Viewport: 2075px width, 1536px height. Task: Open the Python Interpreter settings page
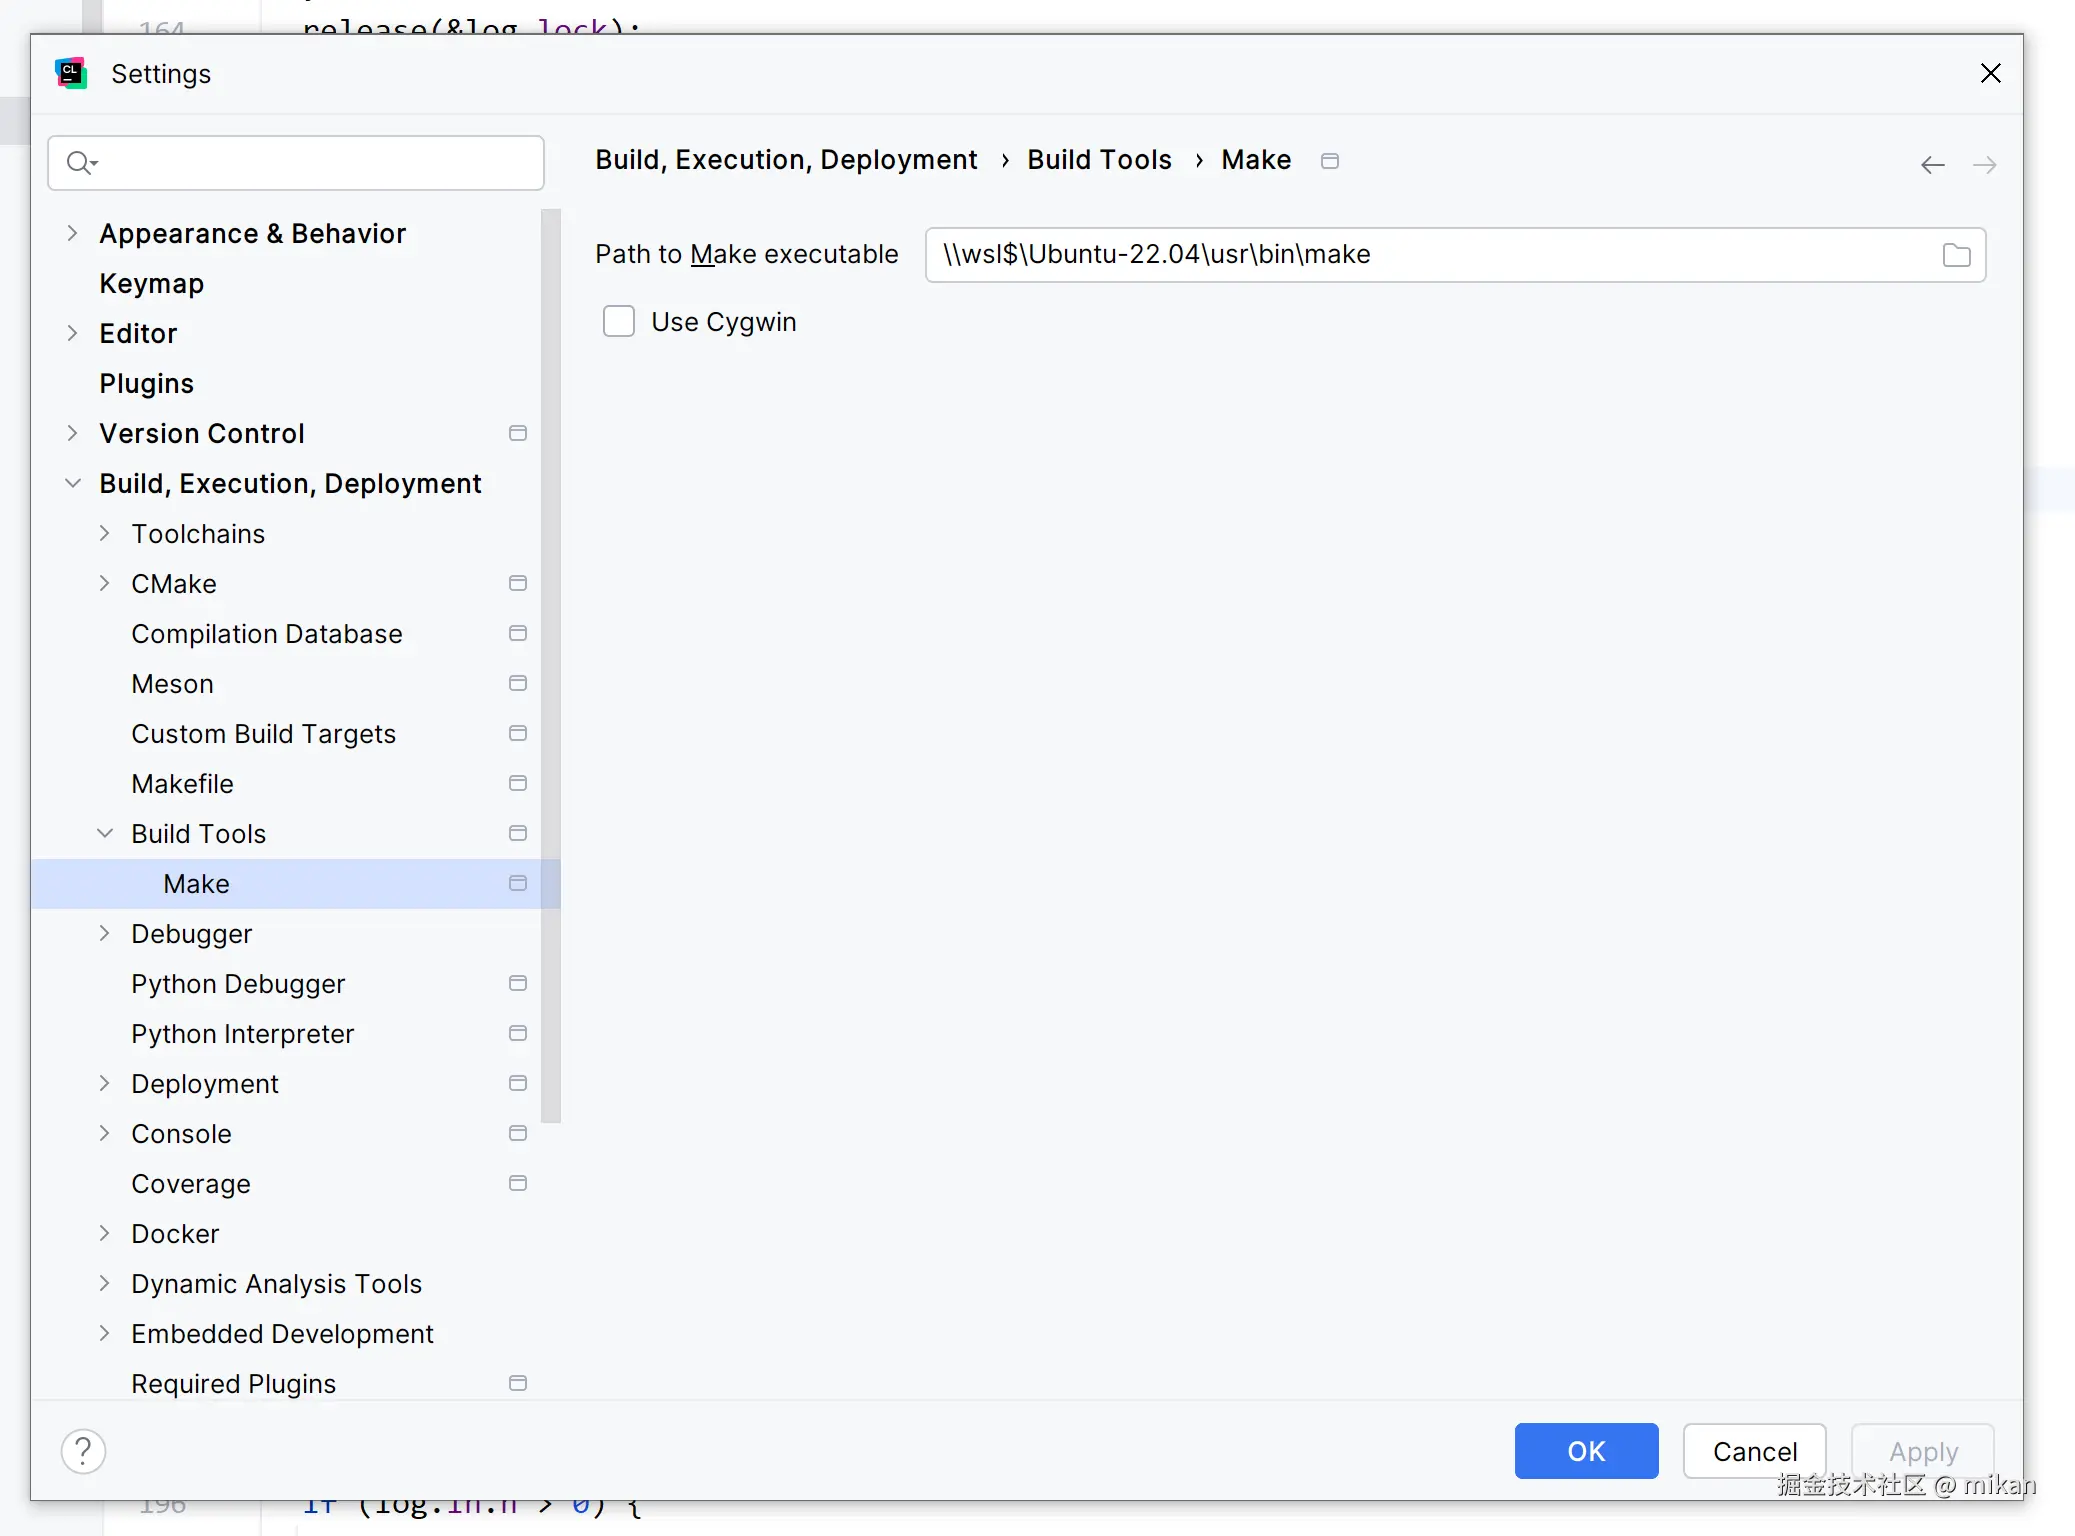pyautogui.click(x=242, y=1033)
